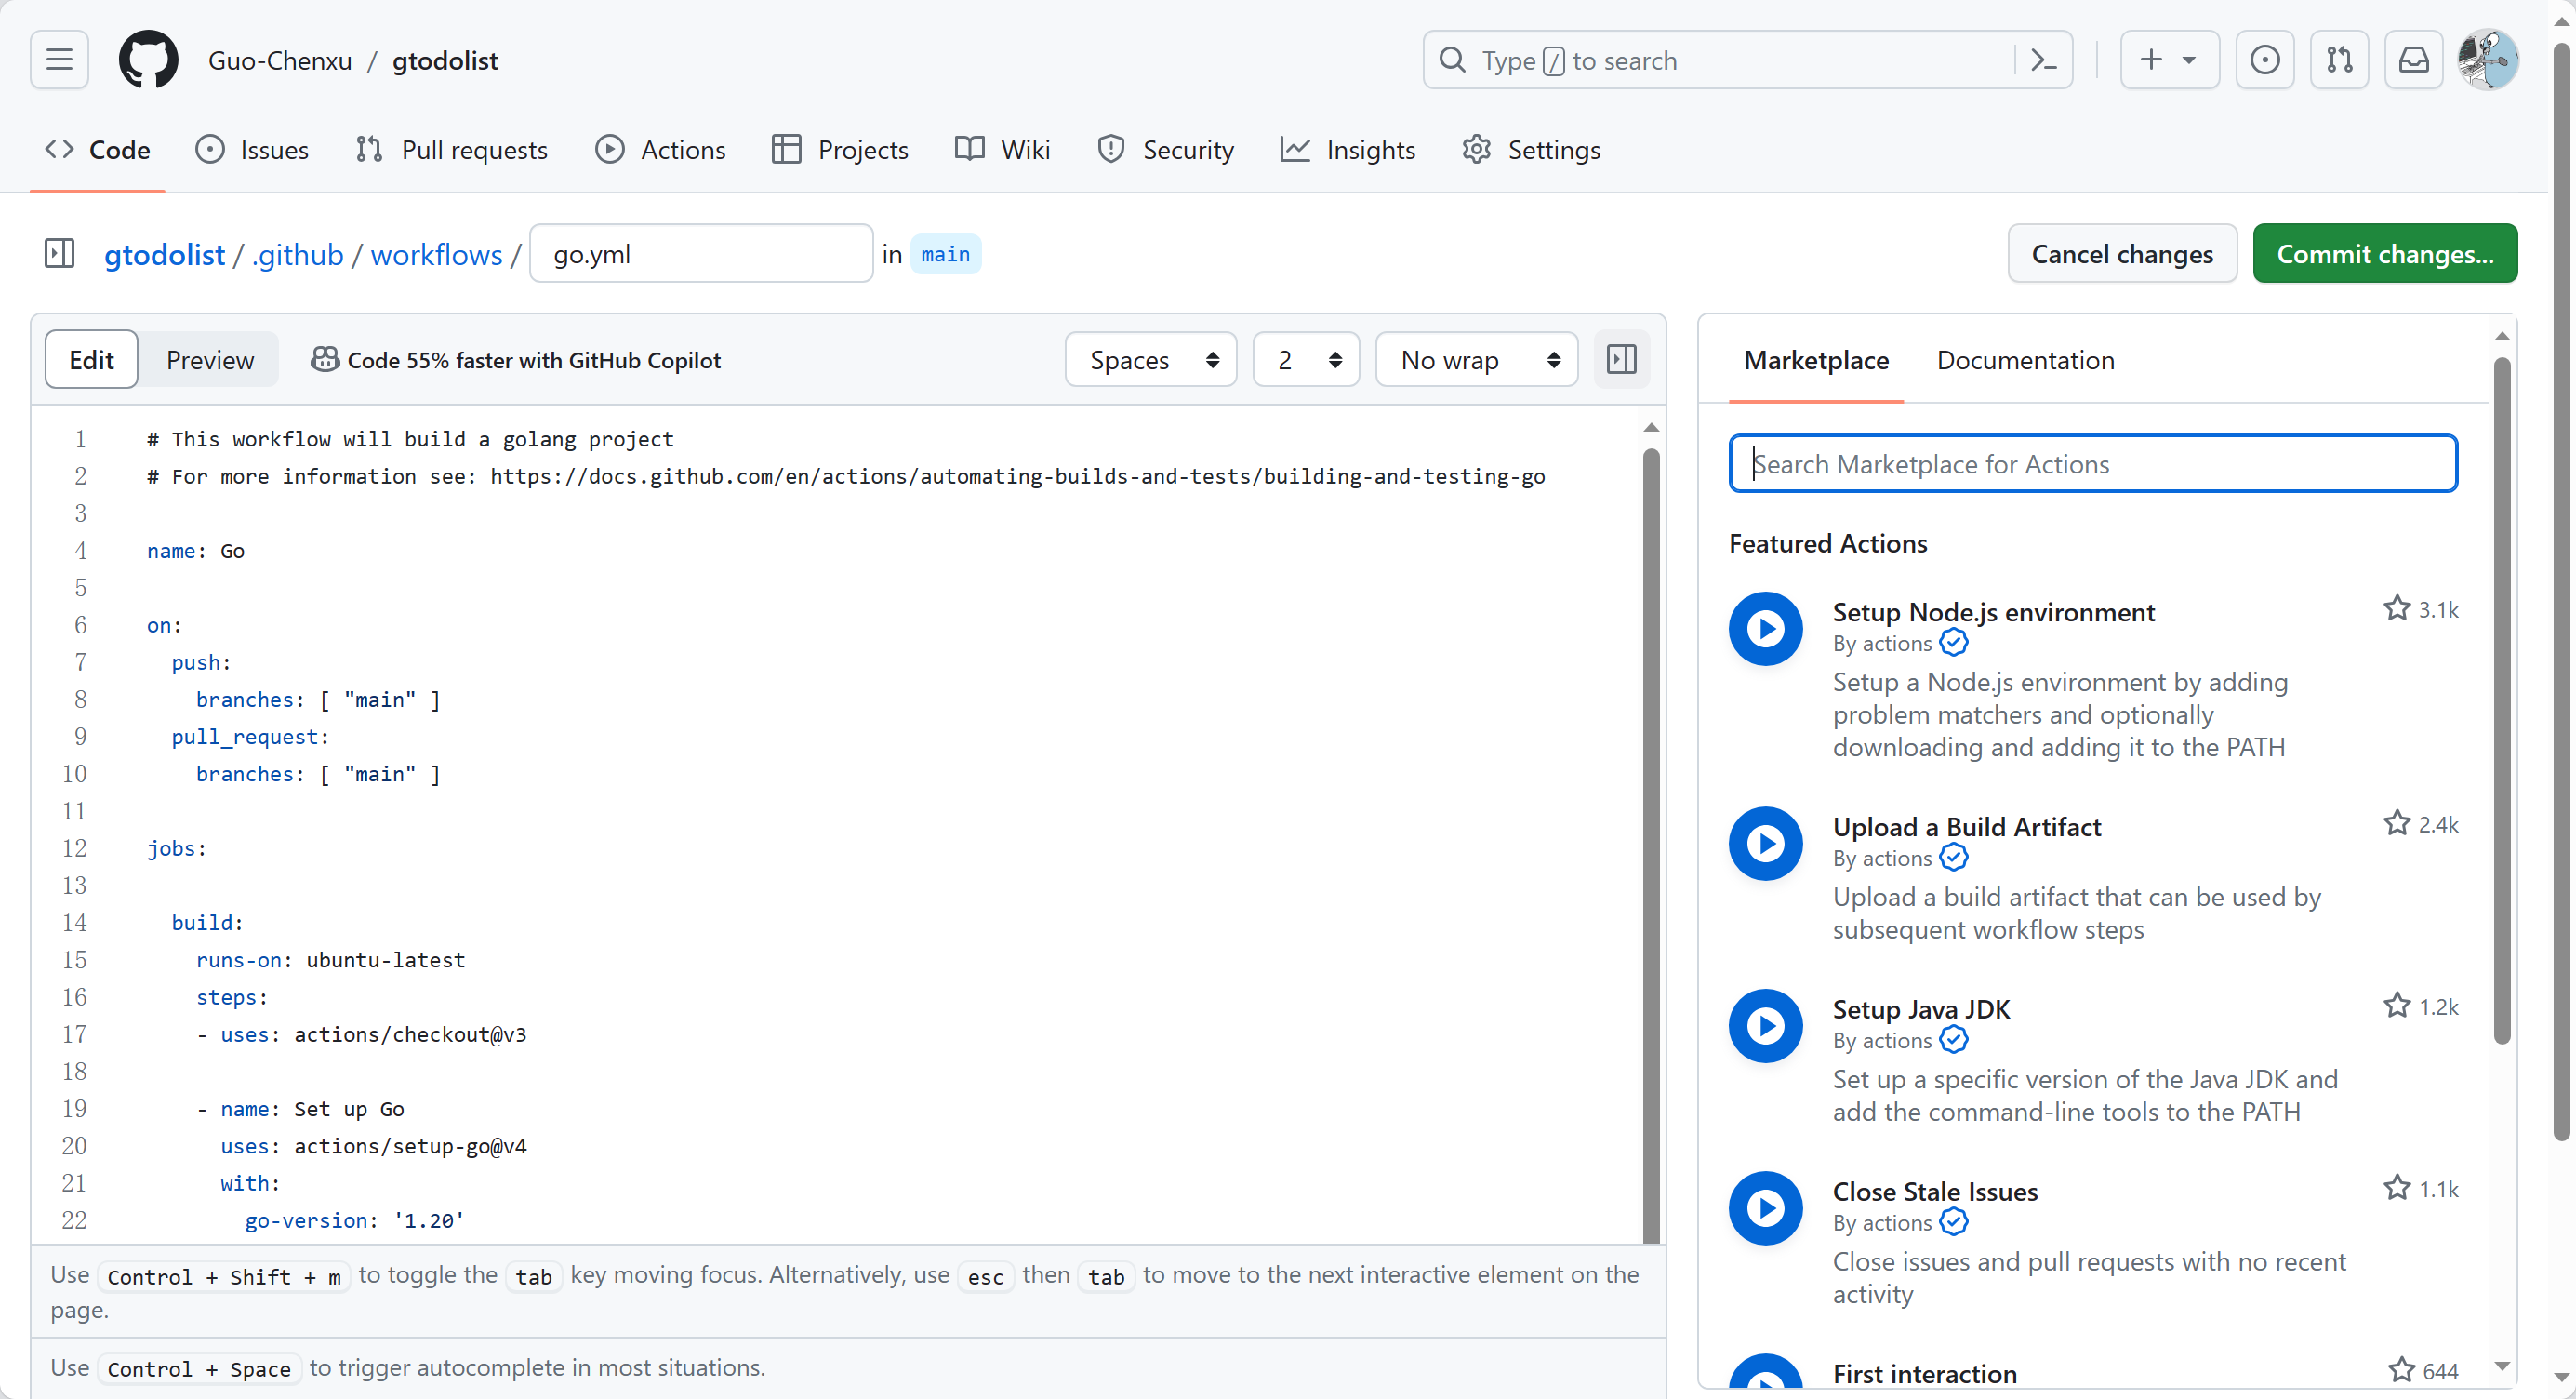Click the main branch label
The image size is (2576, 1399).
click(x=945, y=254)
